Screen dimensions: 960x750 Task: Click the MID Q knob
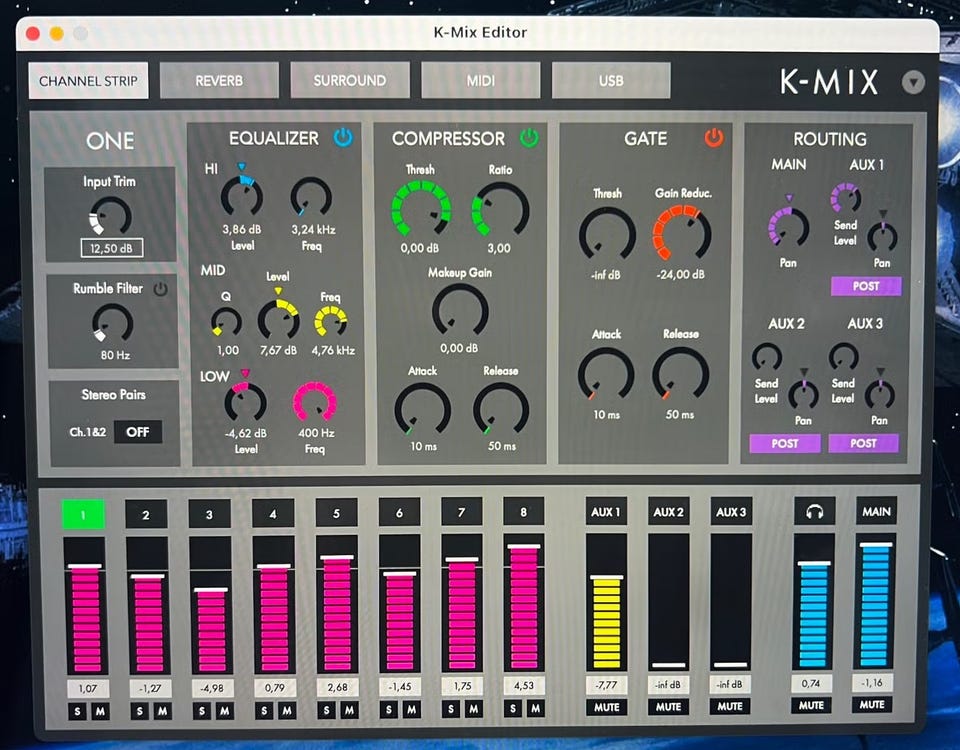click(x=226, y=322)
